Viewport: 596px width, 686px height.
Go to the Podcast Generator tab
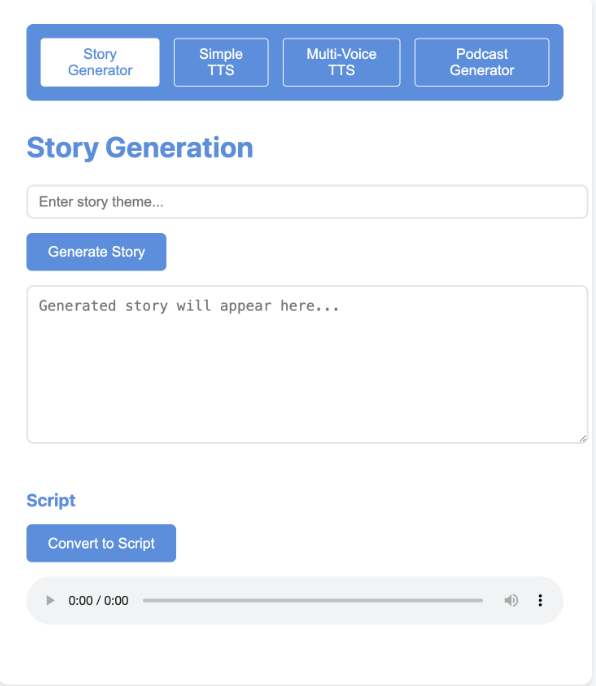(481, 62)
